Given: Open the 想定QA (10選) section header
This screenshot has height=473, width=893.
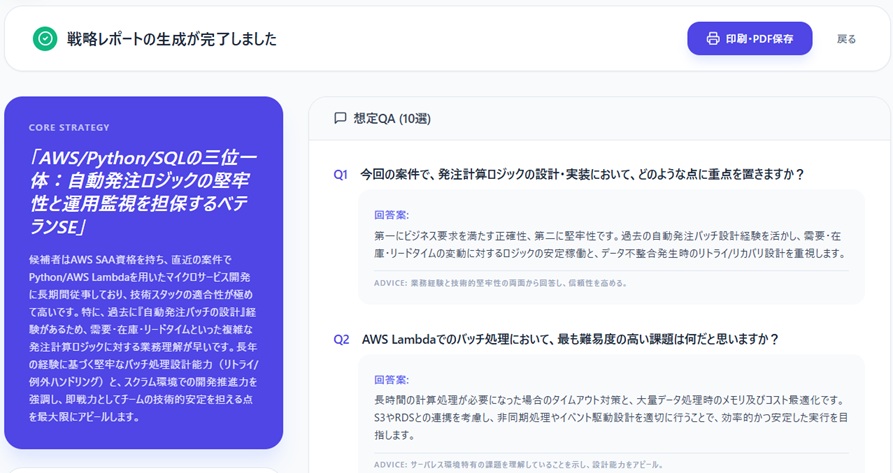Looking at the screenshot, I should (x=391, y=118).
